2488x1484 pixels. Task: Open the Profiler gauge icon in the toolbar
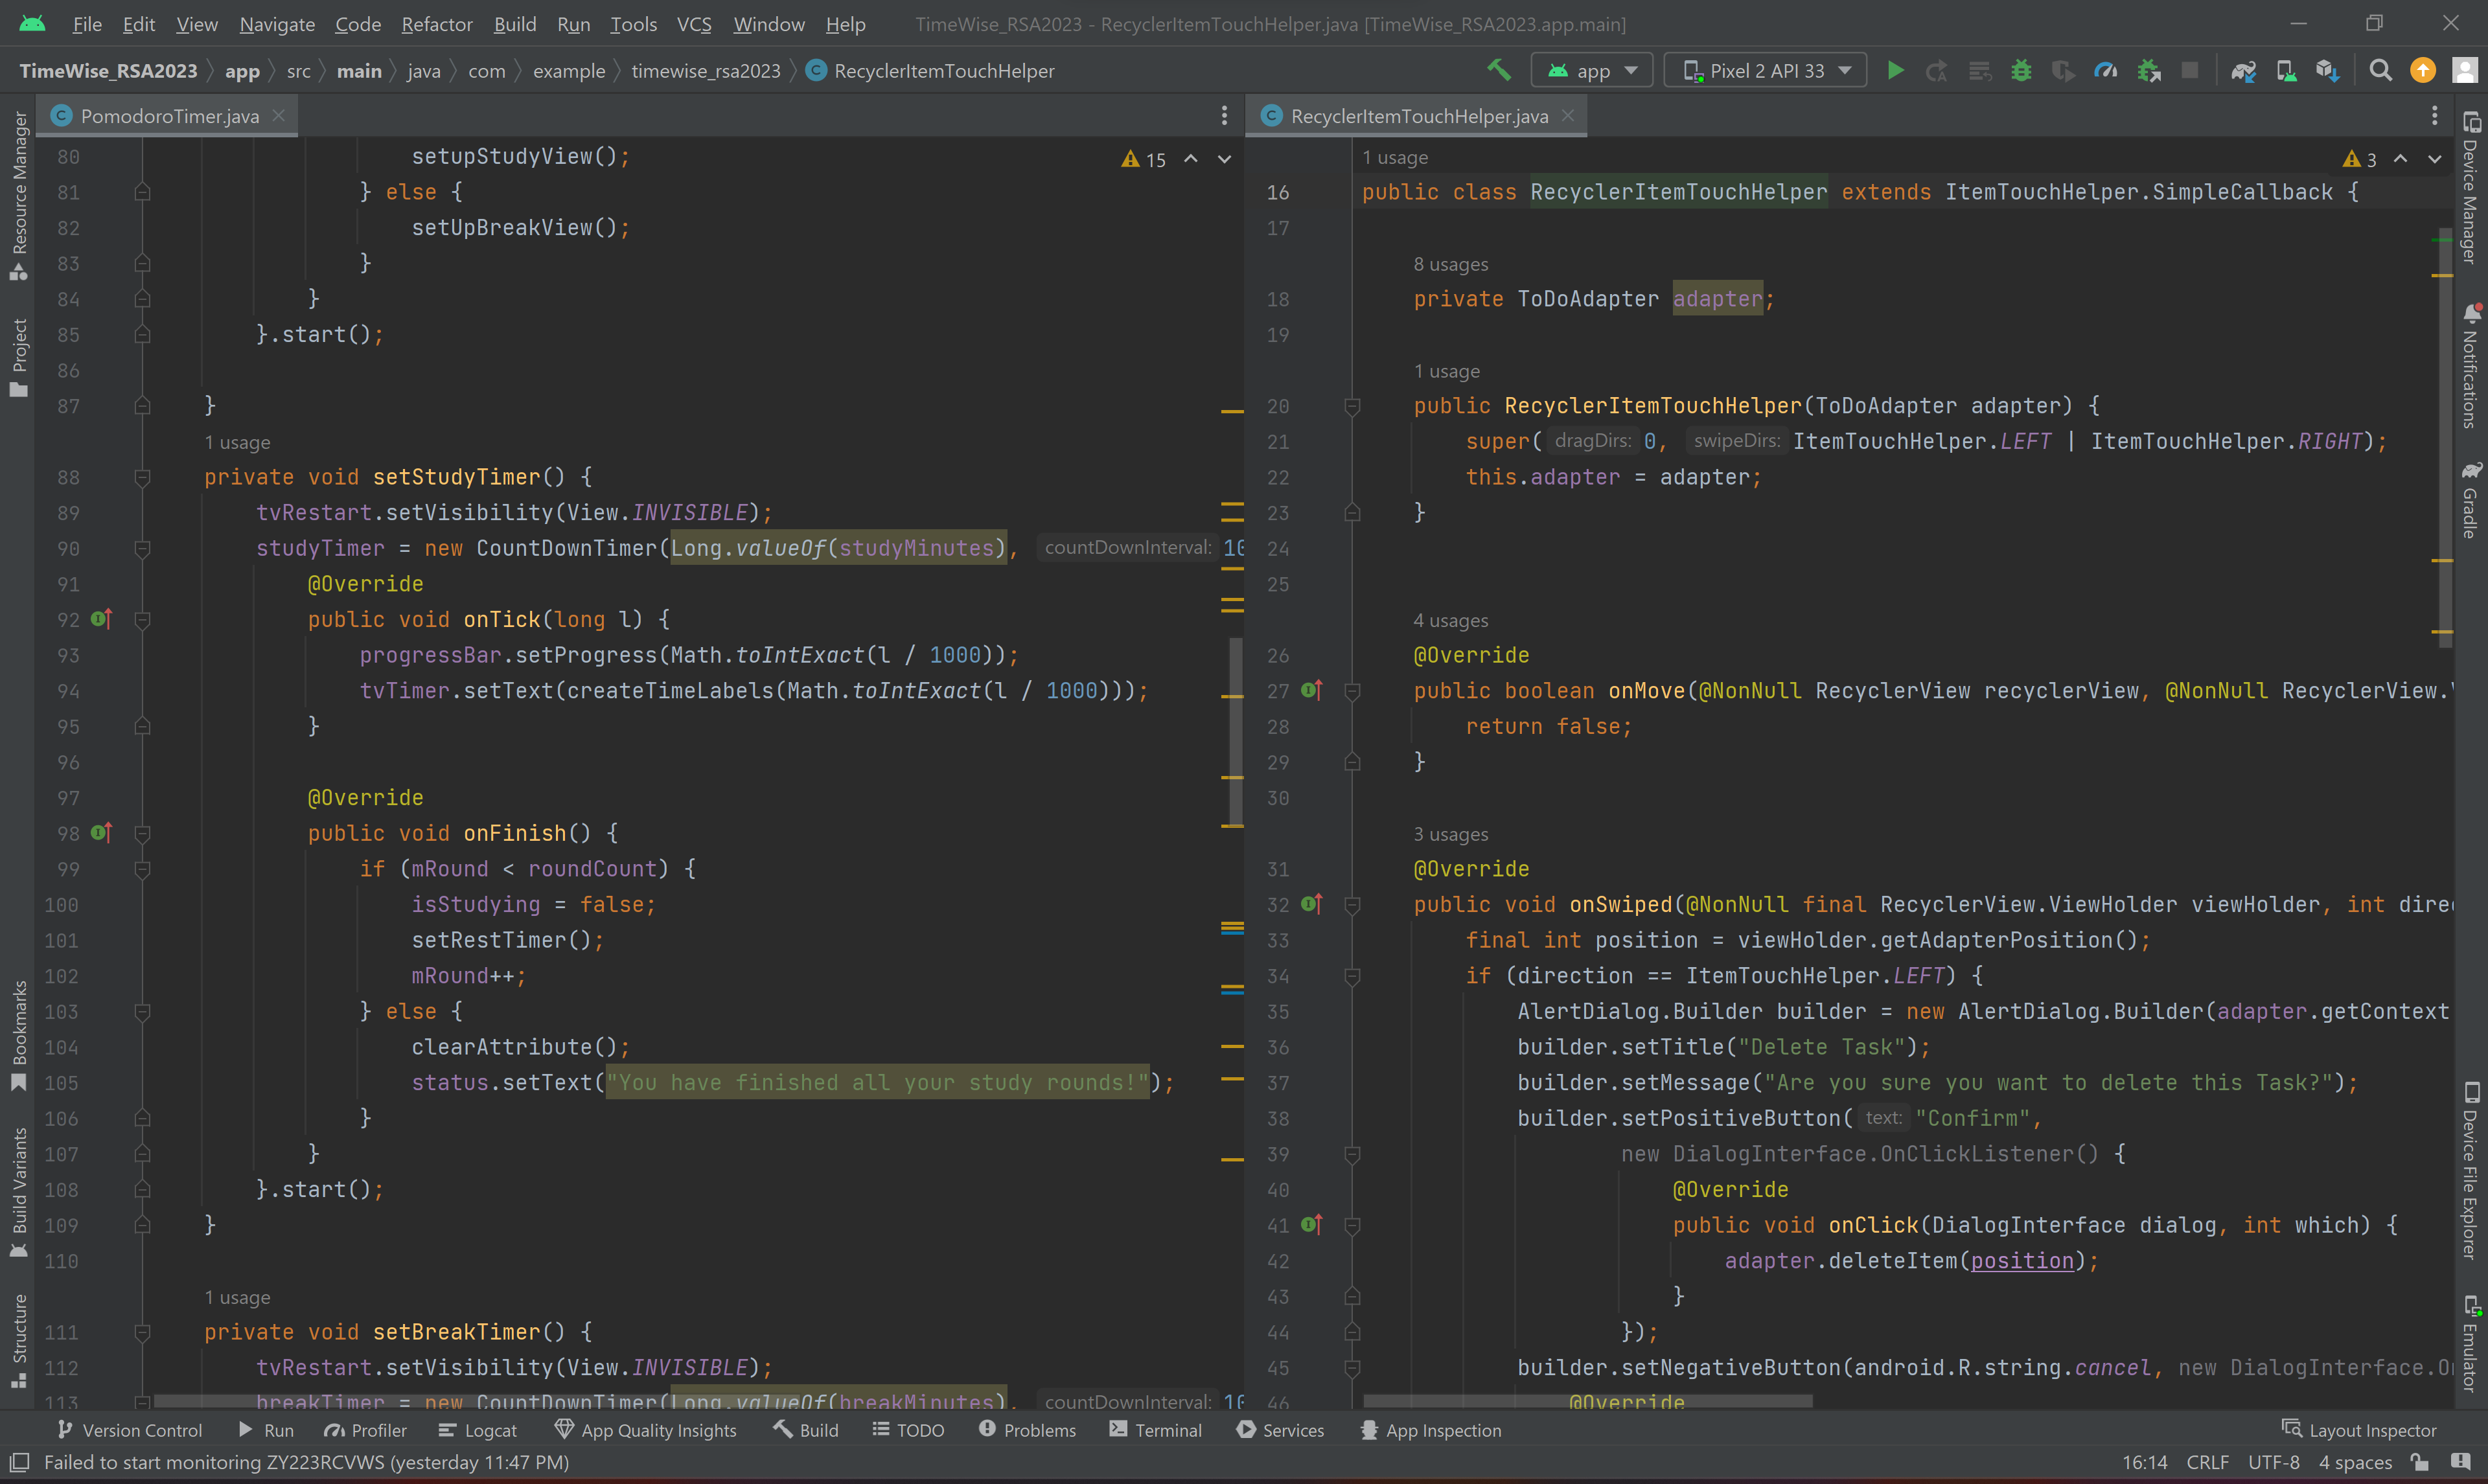[x=2105, y=70]
